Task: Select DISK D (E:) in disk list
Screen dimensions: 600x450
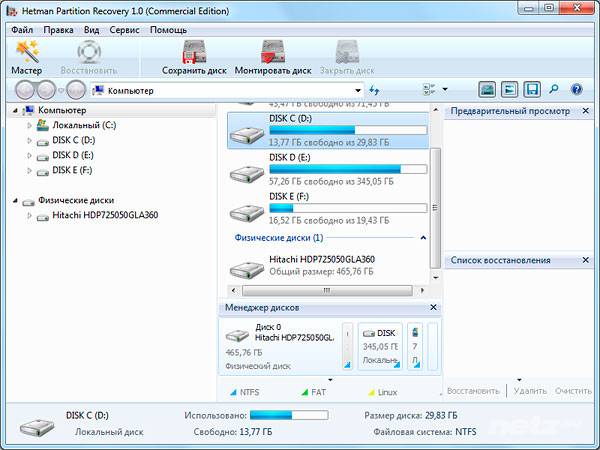Action: point(328,170)
